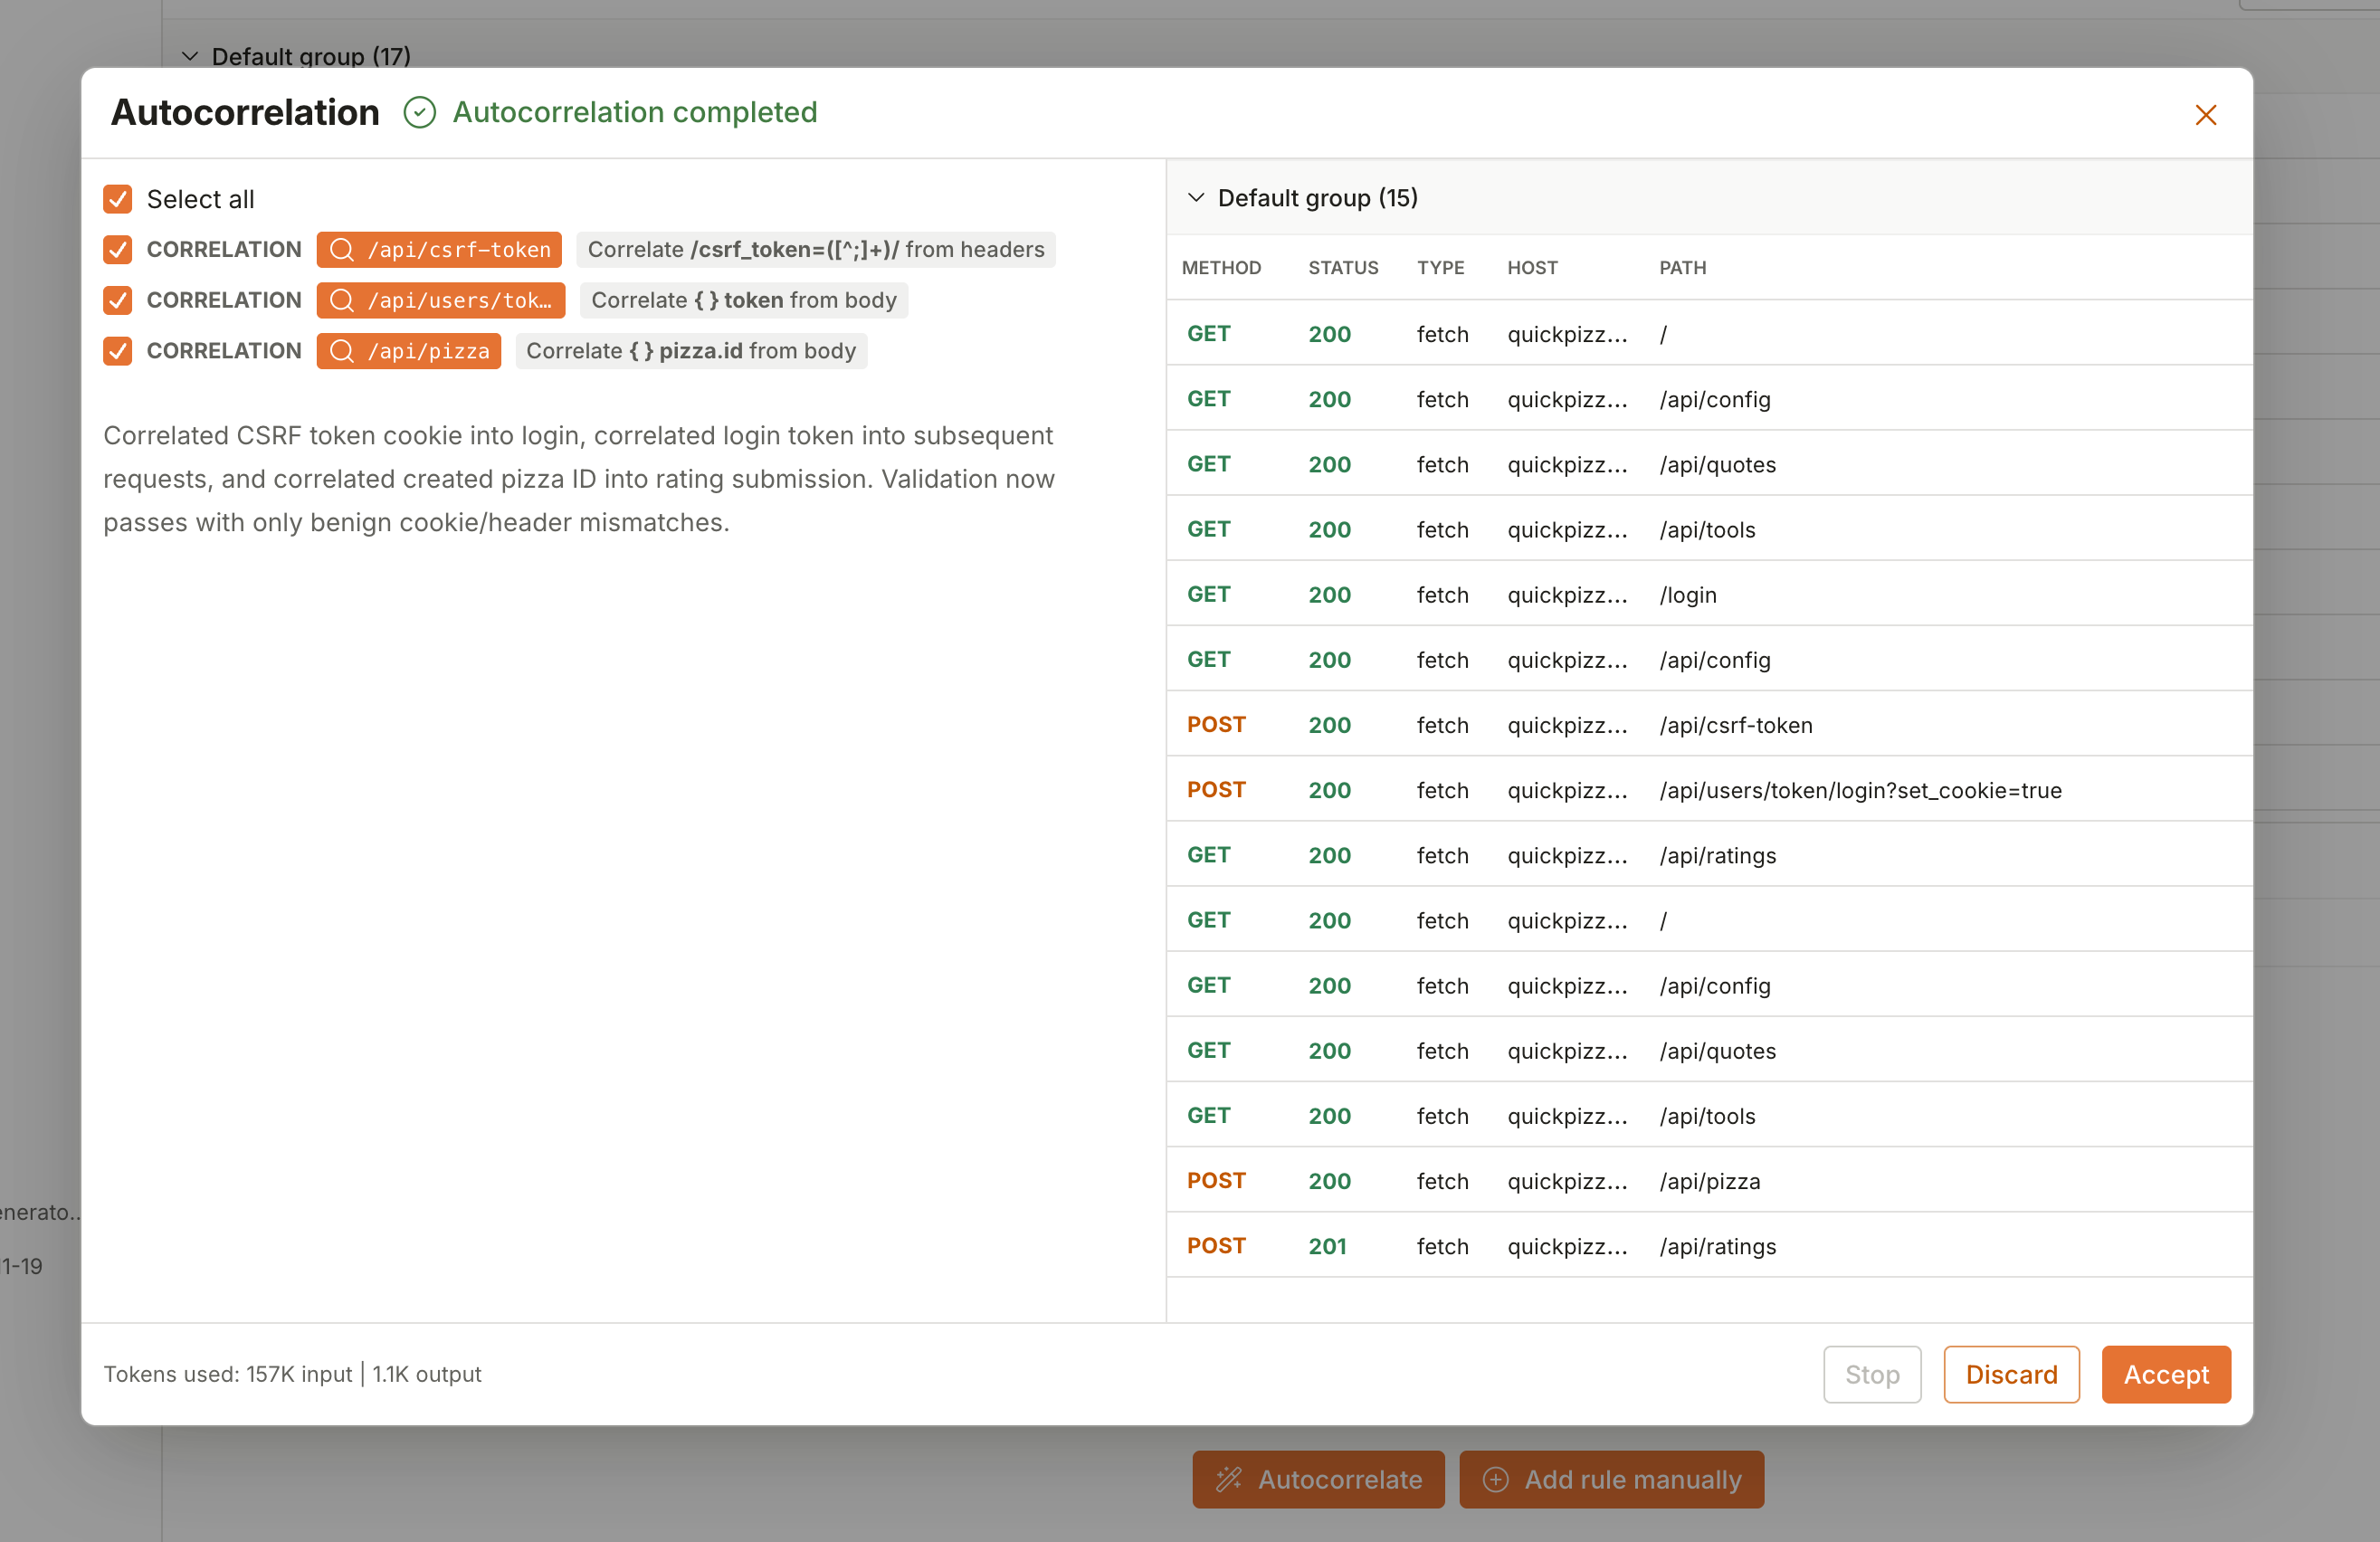
Task: Uncheck the Select all checkbox
Action: [117, 199]
